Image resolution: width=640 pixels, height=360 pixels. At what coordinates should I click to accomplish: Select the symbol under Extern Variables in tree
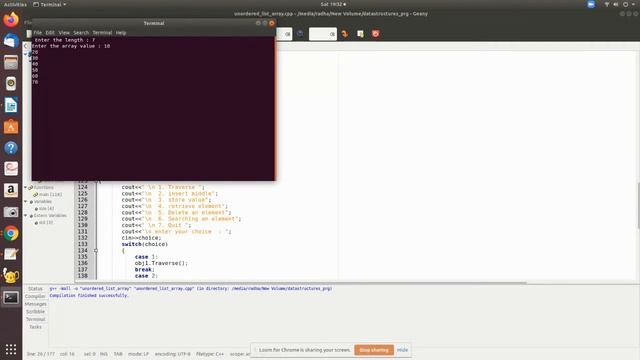pos(44,222)
